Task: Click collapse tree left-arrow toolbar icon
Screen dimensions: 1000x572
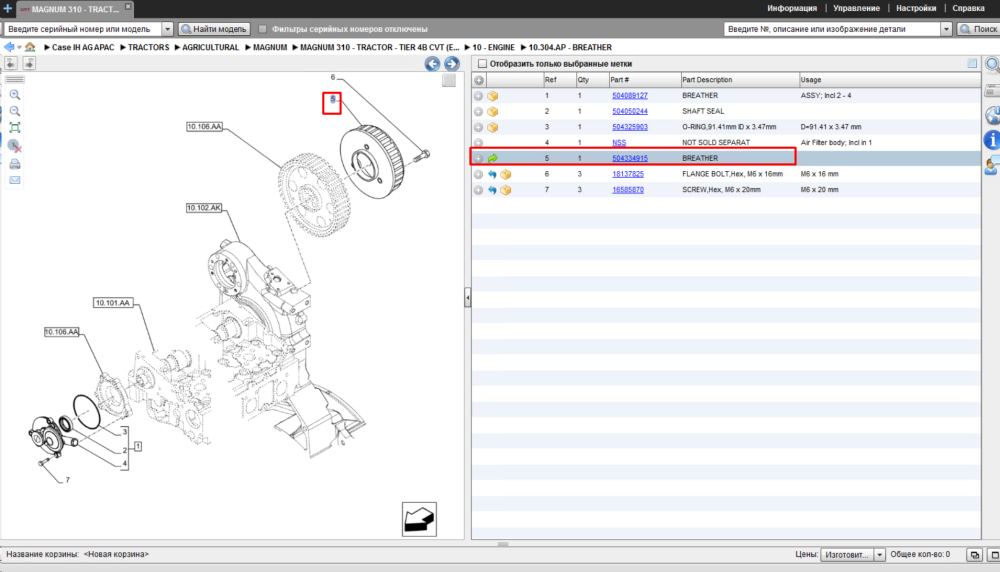Action: (11, 63)
